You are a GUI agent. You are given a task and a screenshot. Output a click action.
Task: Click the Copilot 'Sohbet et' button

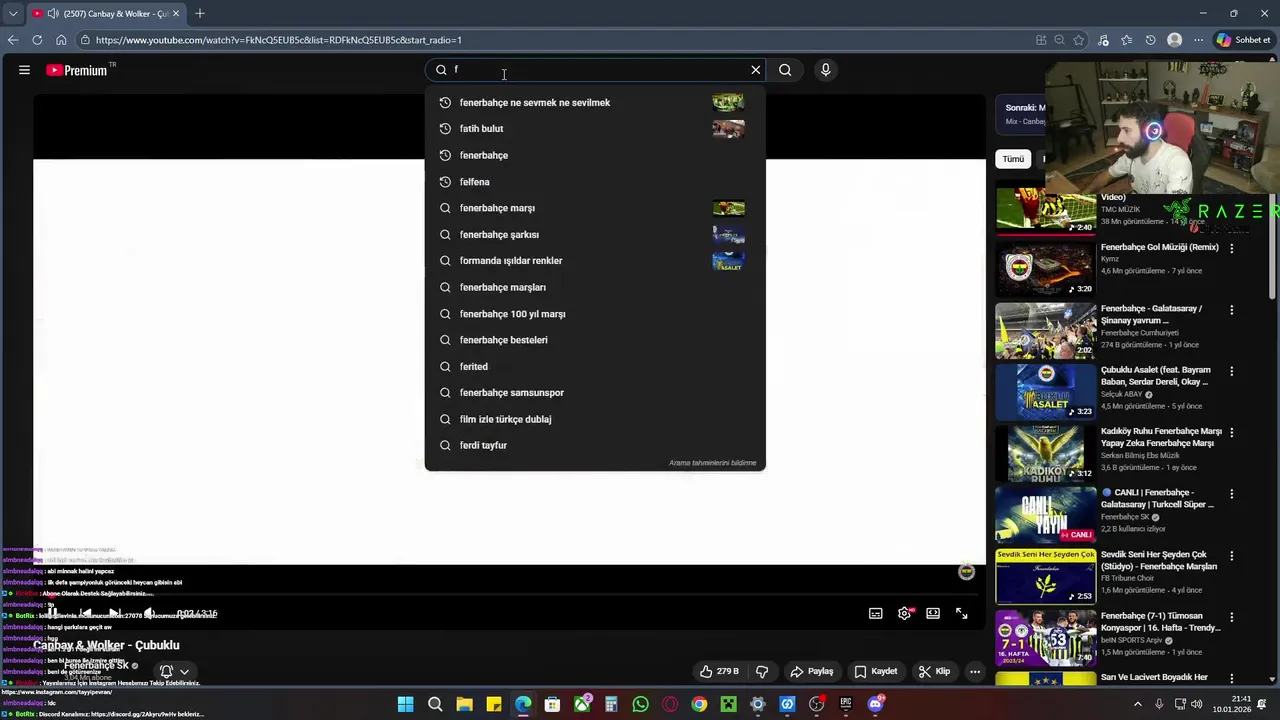coord(1244,40)
